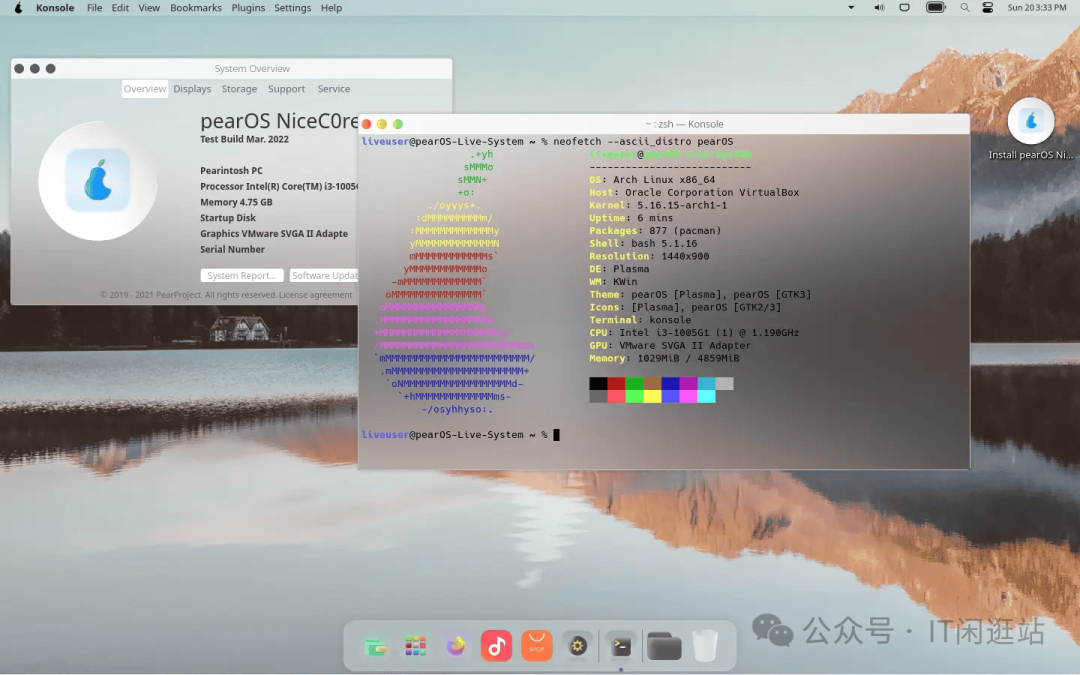The width and height of the screenshot is (1080, 675).
Task: Click the clock showing Sun 20 3:33 PM
Action: pos(1037,8)
